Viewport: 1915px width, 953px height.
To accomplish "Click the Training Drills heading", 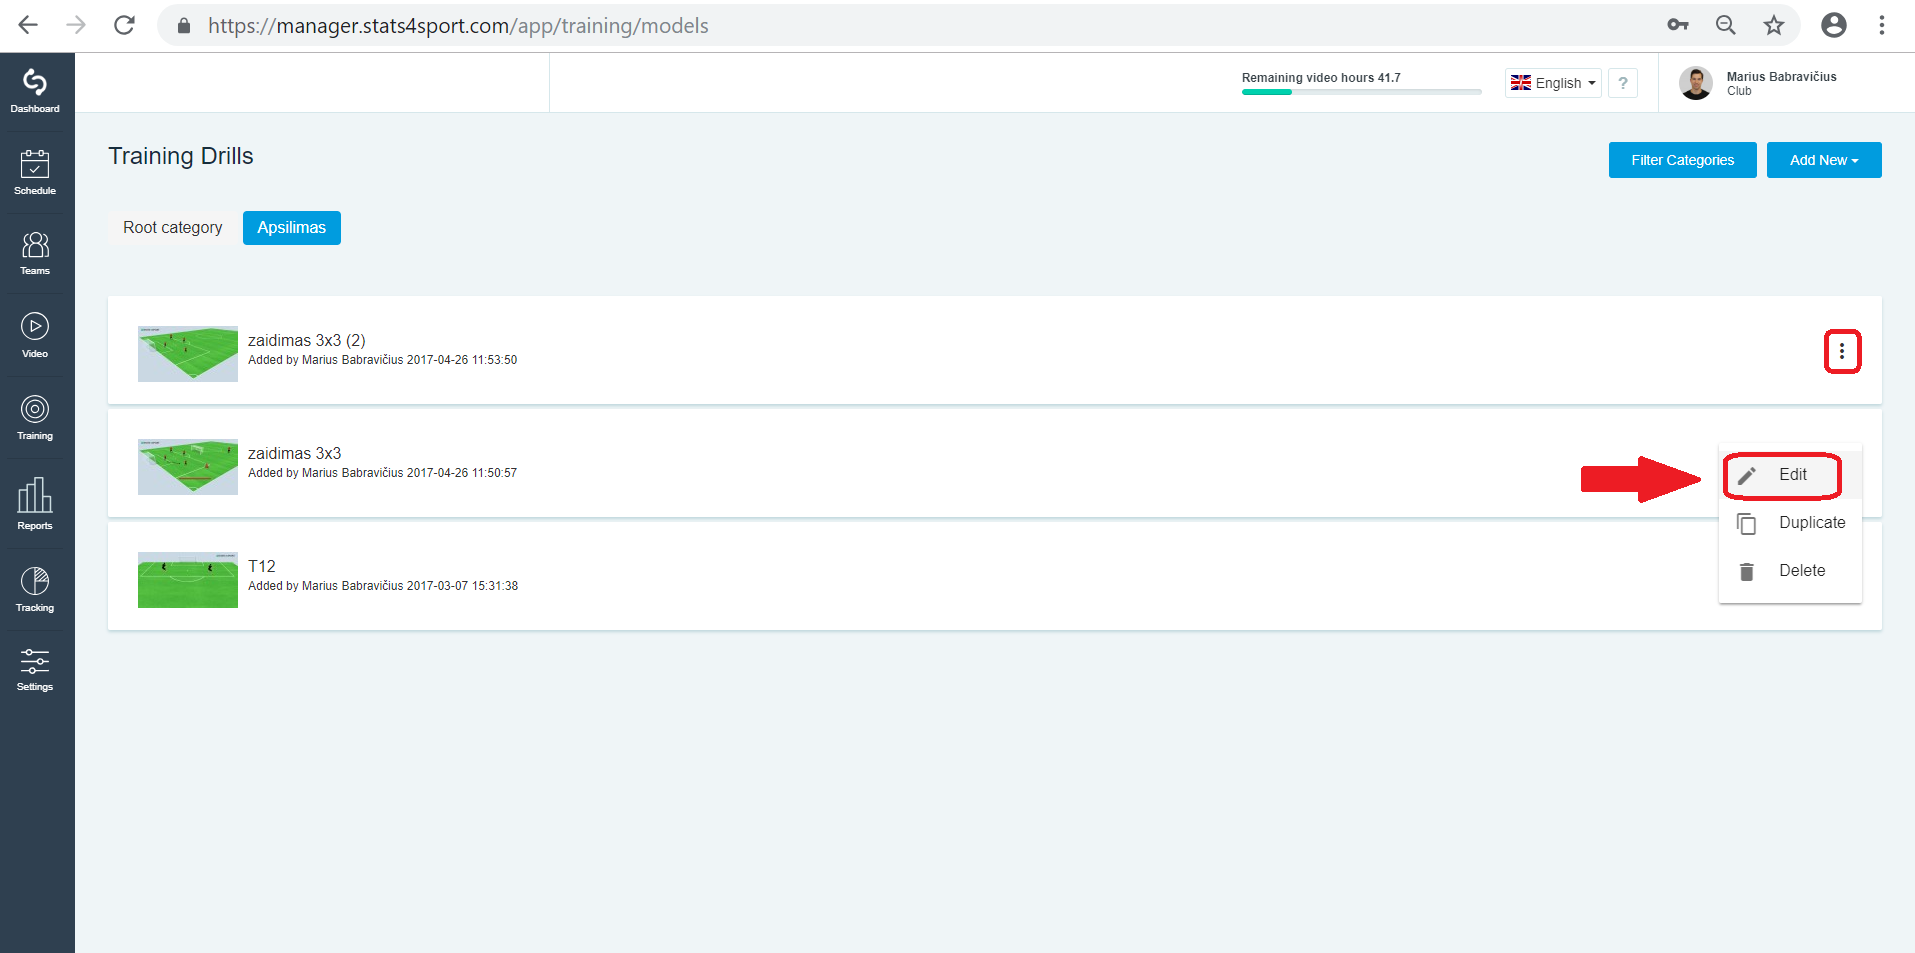I will [x=181, y=156].
